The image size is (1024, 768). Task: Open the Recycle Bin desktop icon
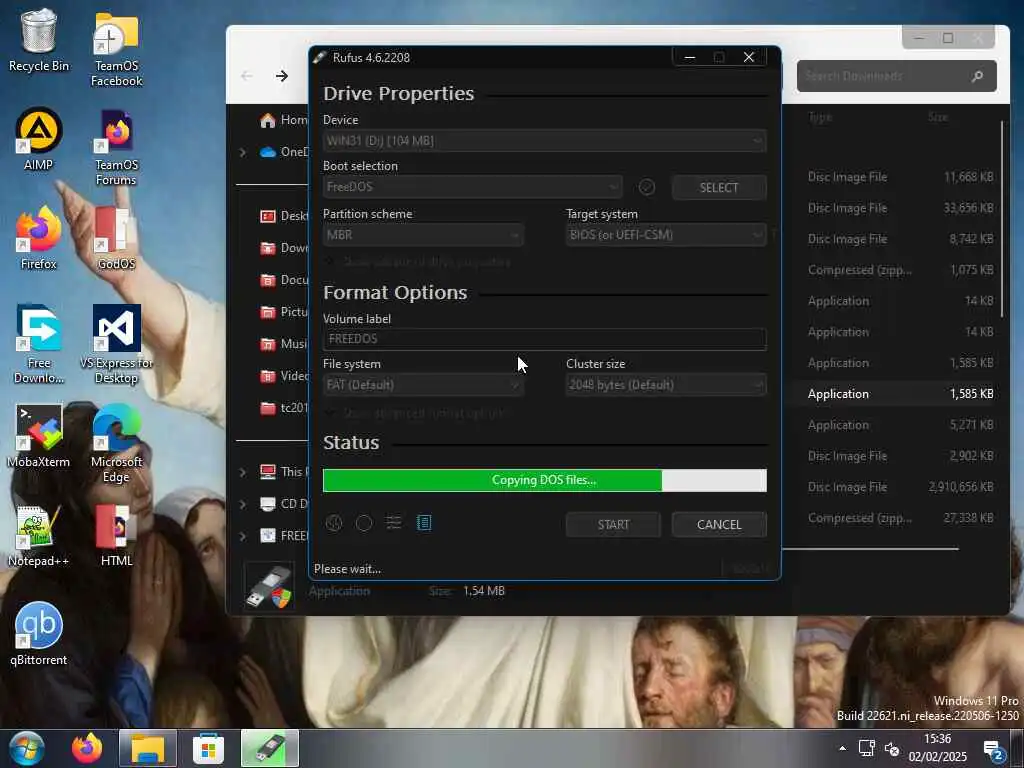click(x=39, y=40)
